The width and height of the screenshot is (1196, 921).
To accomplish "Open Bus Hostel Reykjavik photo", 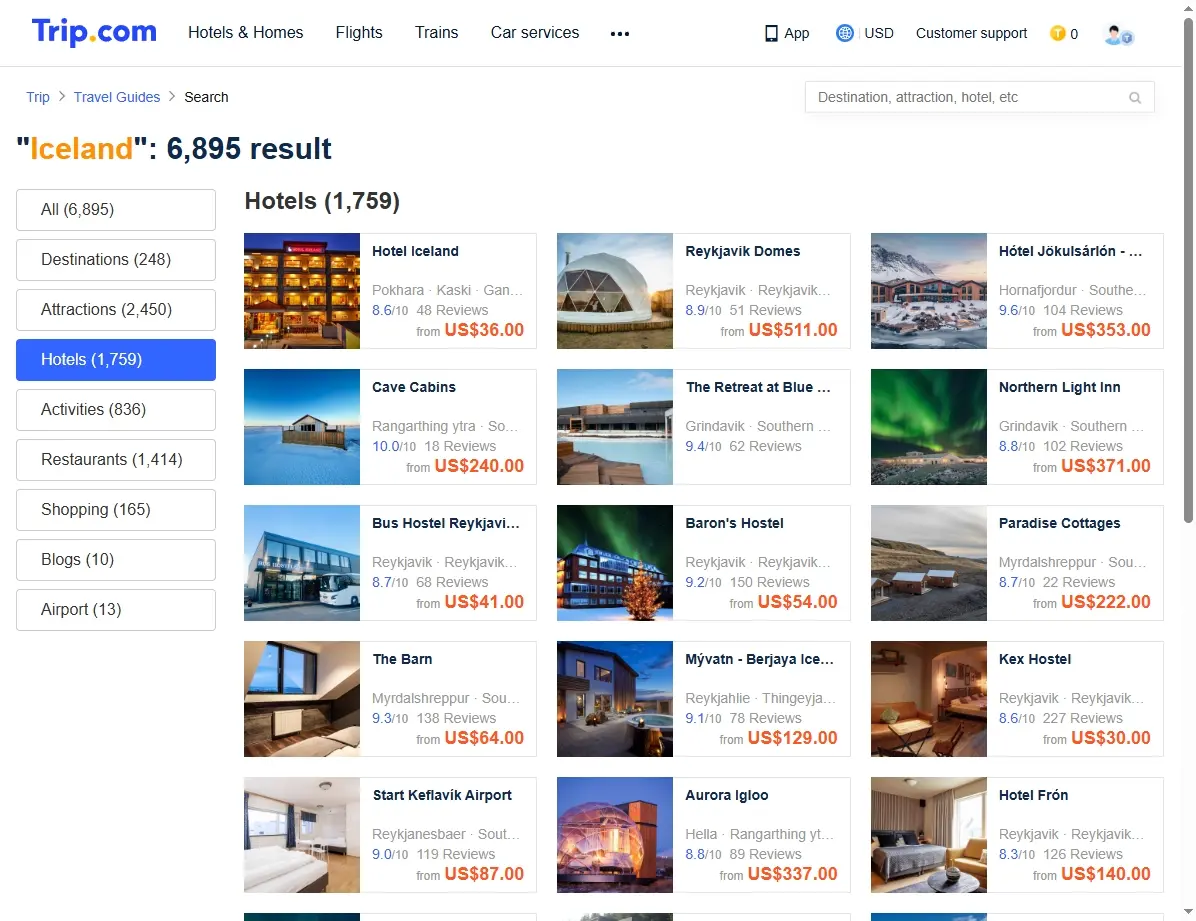I will tap(302, 562).
